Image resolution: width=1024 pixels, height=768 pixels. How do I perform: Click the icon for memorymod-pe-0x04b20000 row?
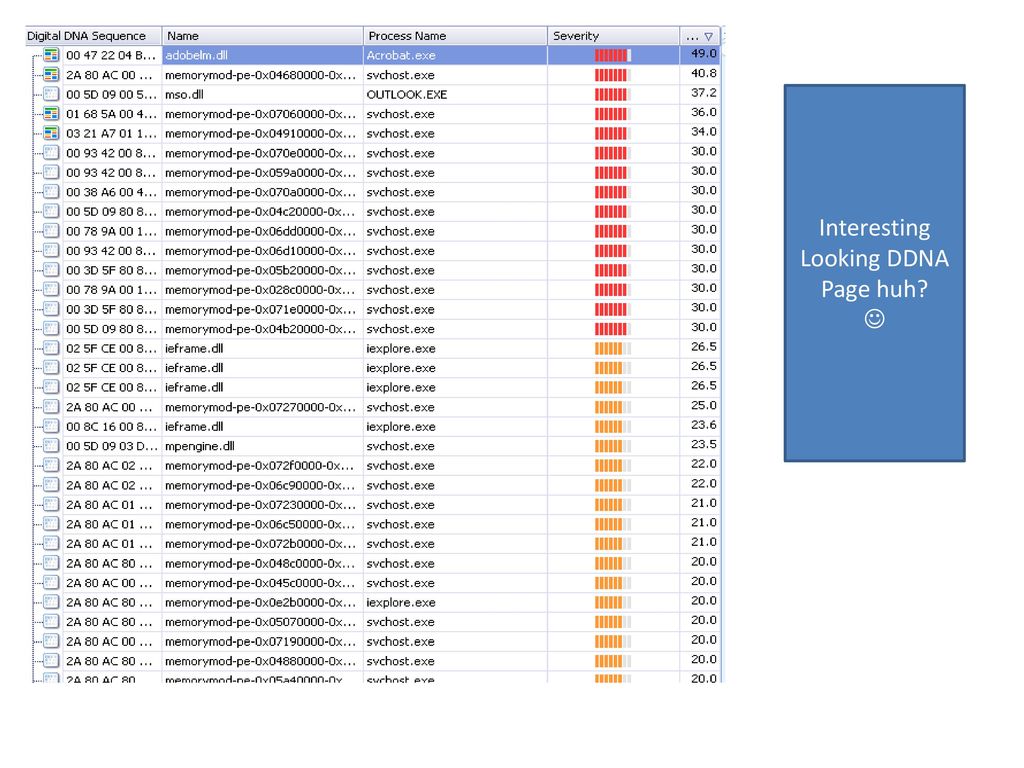pyautogui.click(x=51, y=328)
